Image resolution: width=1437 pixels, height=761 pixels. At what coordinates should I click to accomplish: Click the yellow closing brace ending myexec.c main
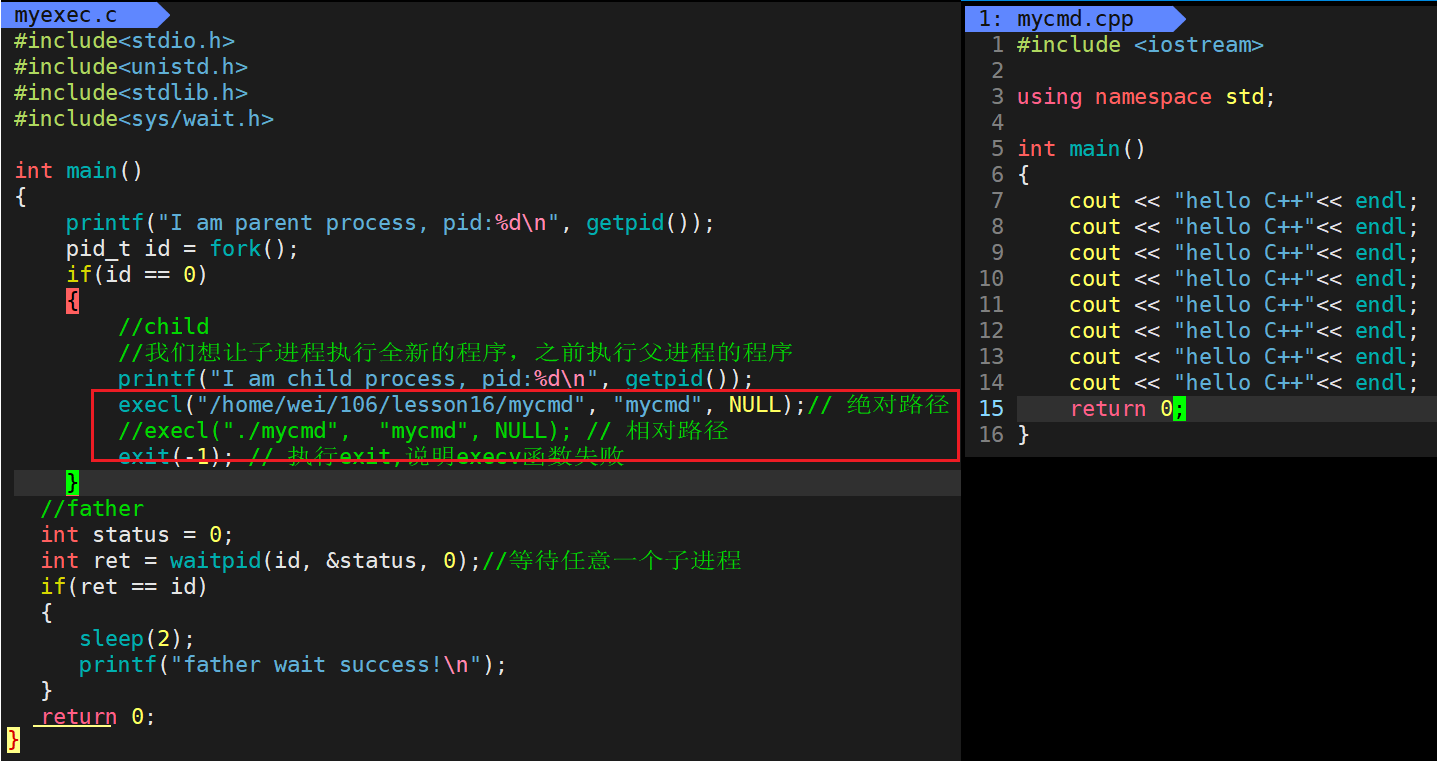(13, 741)
